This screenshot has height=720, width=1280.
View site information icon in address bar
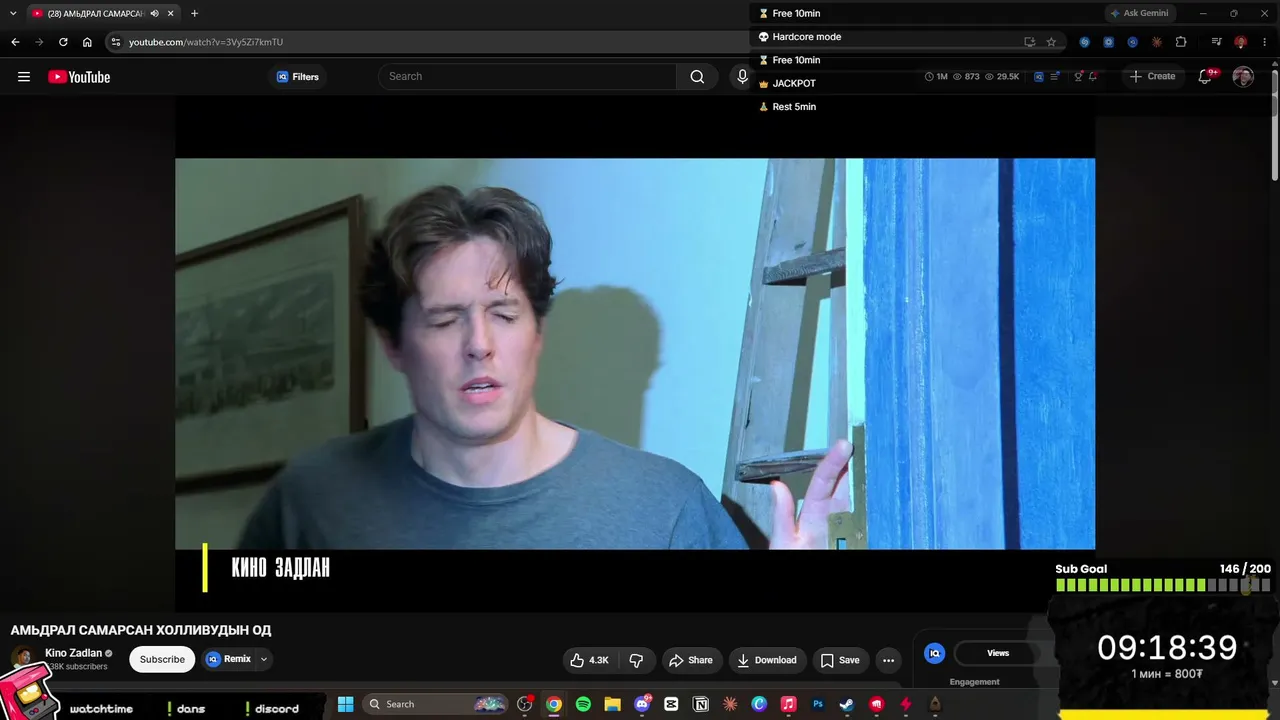pos(116,42)
